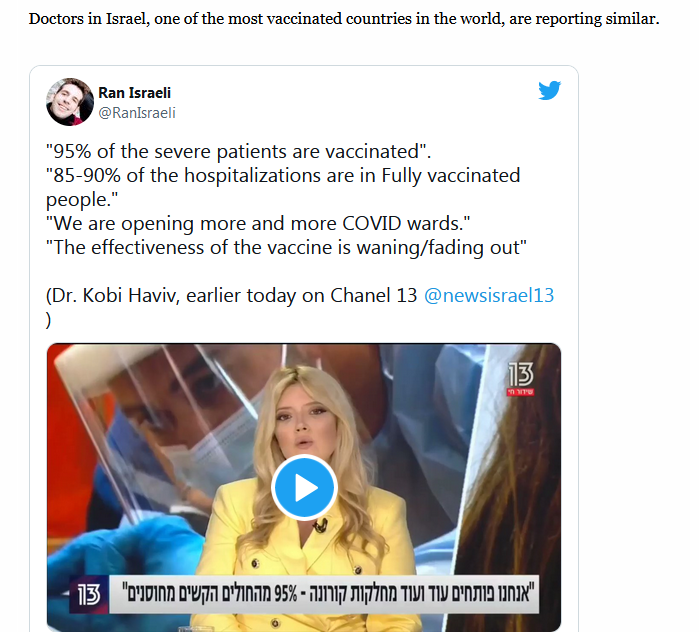Open Ran Israeli's profile avatar
Screen dimensions: 699x632
(x=70, y=102)
